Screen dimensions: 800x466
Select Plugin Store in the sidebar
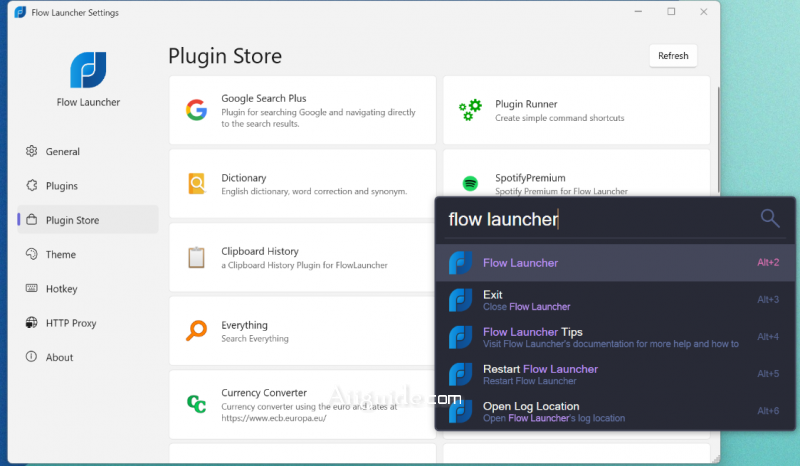[x=88, y=219]
